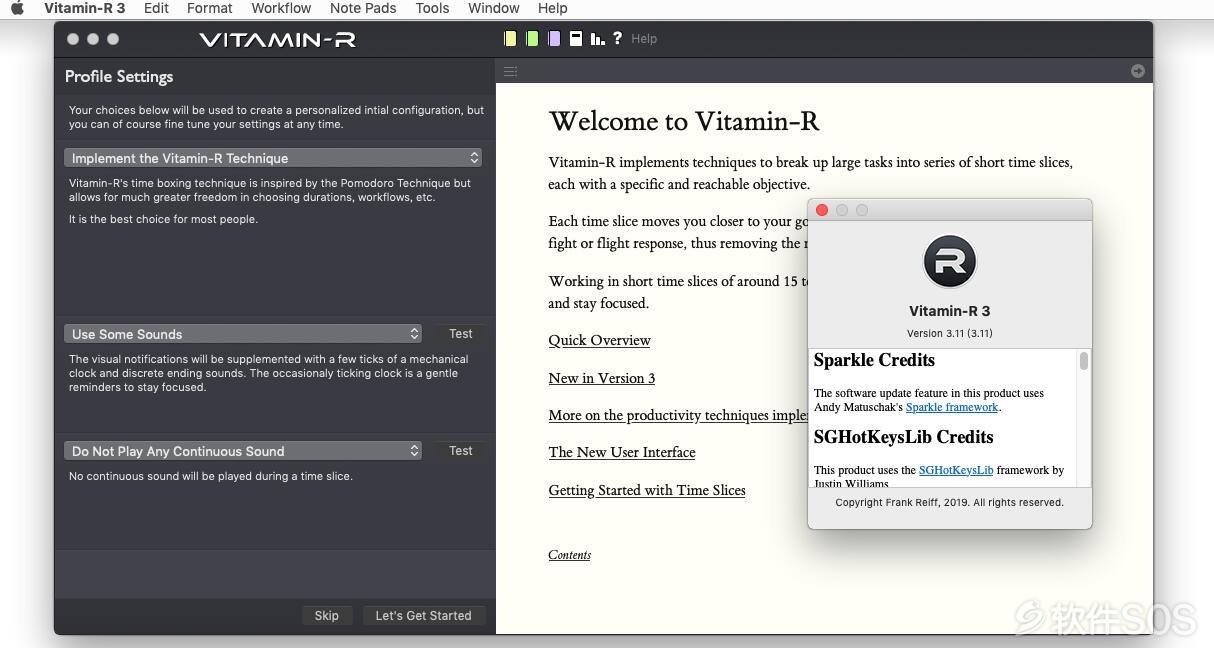Click the Copyright Frank Reiff text
Viewport: 1214px width, 648px height.
(x=950, y=502)
